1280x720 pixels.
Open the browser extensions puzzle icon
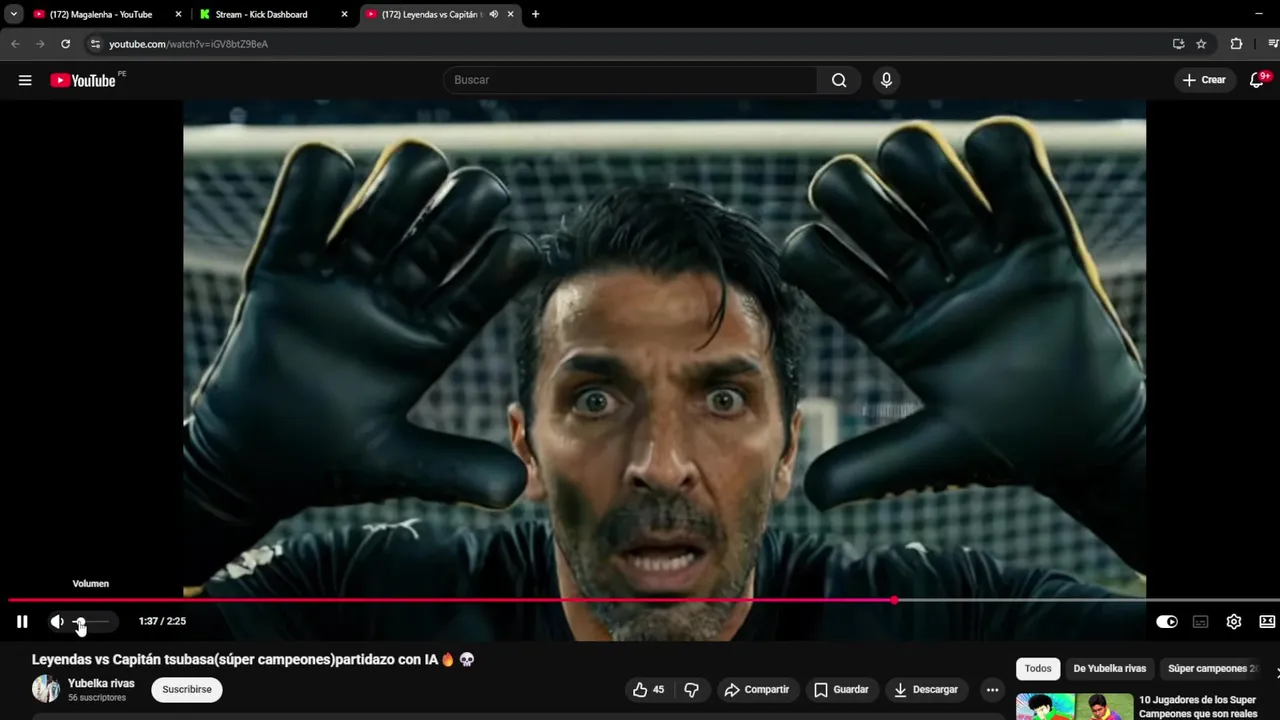pos(1236,44)
